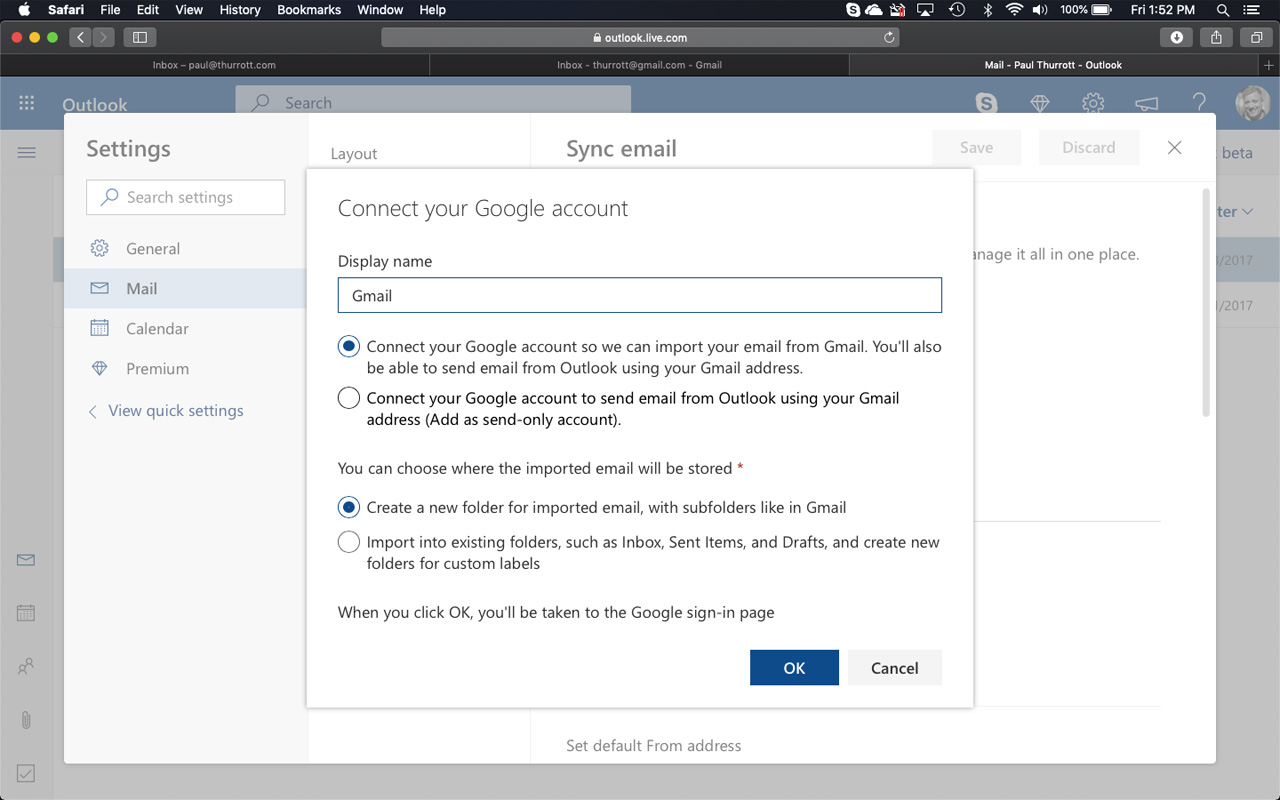The height and width of the screenshot is (800, 1280).
Task: Open the Outlook app launcher grid
Action: [27, 103]
